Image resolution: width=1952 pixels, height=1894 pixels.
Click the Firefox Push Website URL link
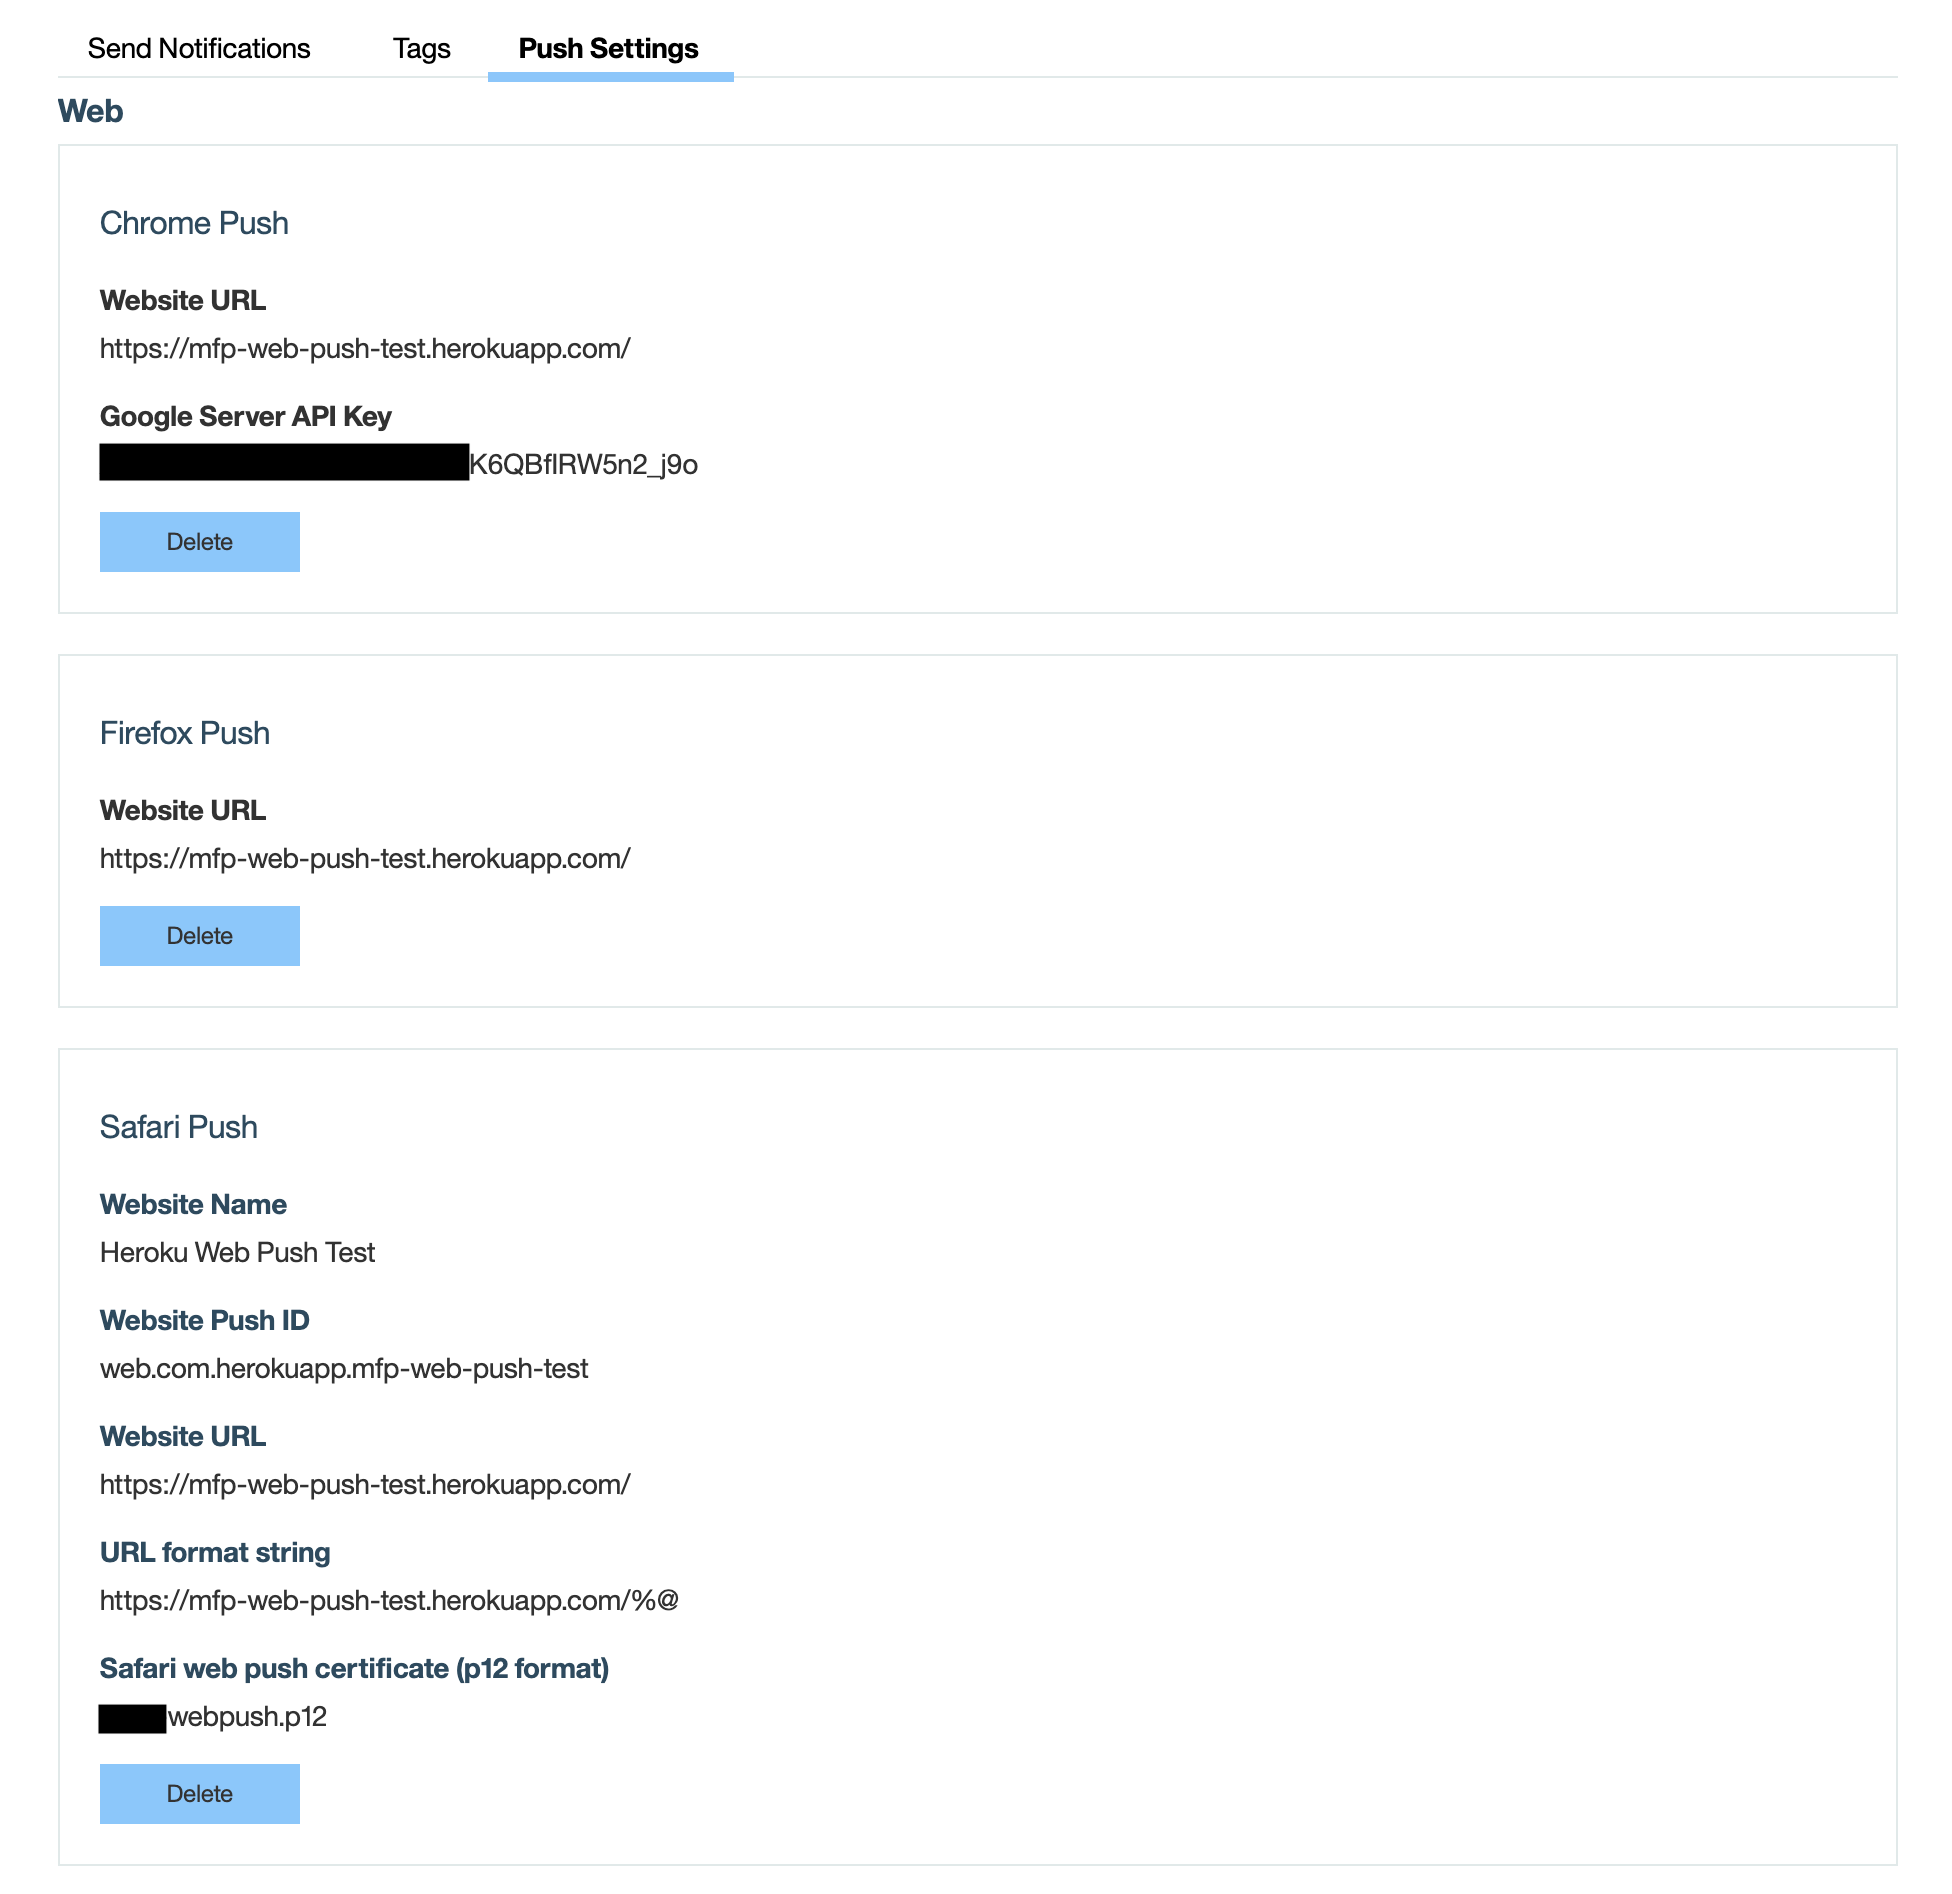363,857
